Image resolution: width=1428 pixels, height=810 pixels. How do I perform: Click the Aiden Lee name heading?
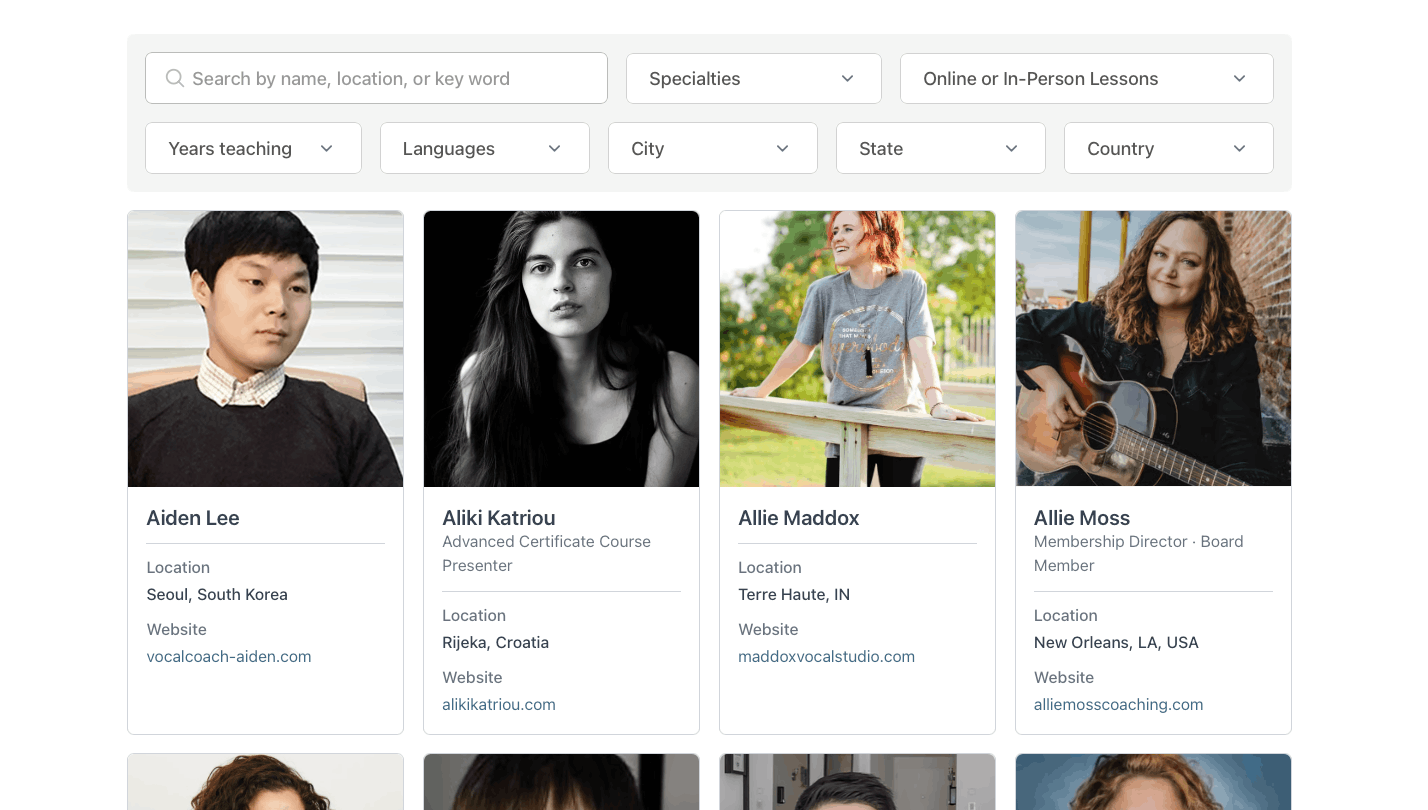(x=193, y=518)
